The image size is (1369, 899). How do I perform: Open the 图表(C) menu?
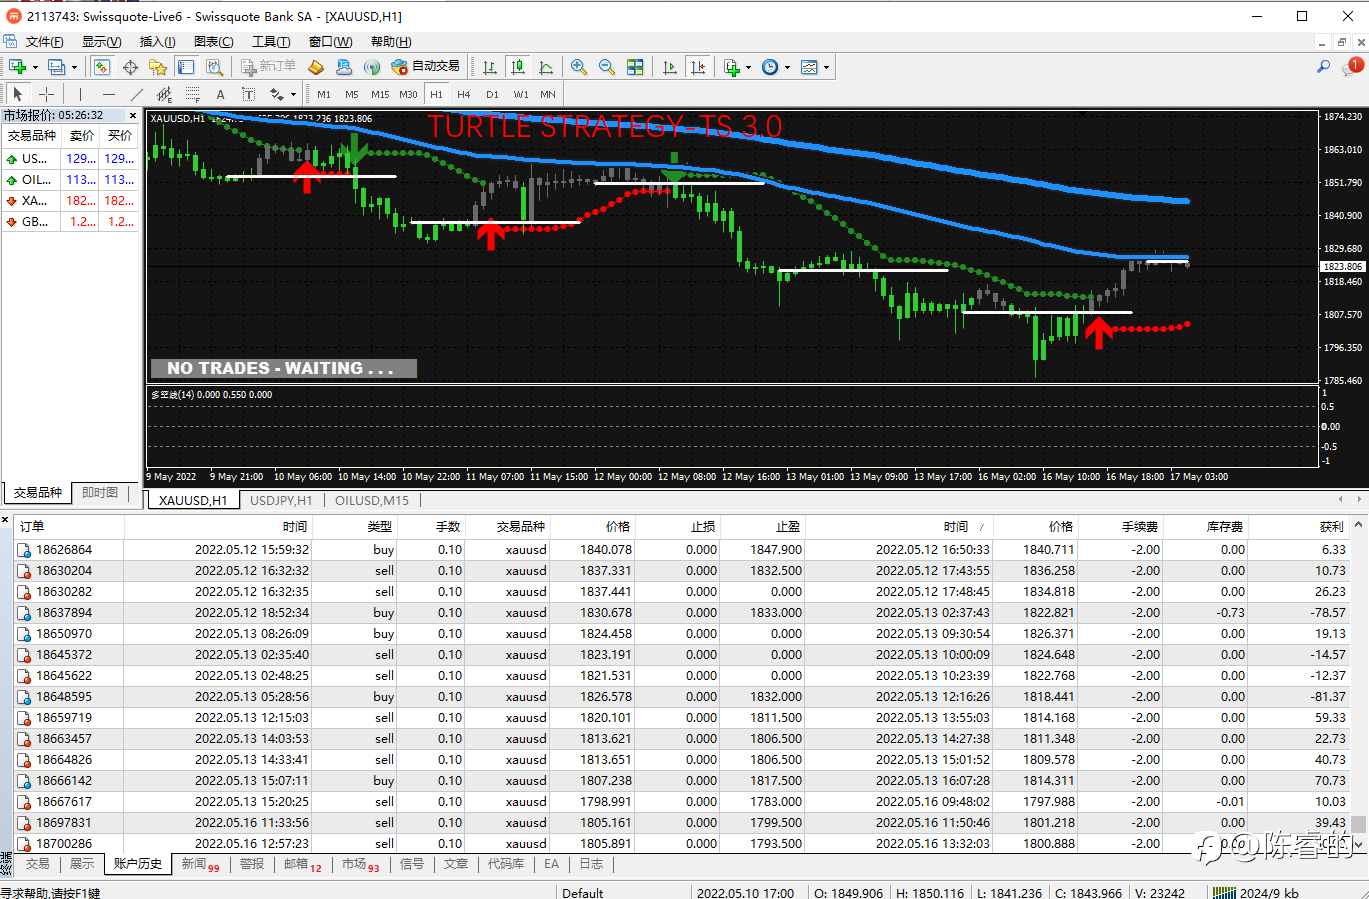coord(213,41)
